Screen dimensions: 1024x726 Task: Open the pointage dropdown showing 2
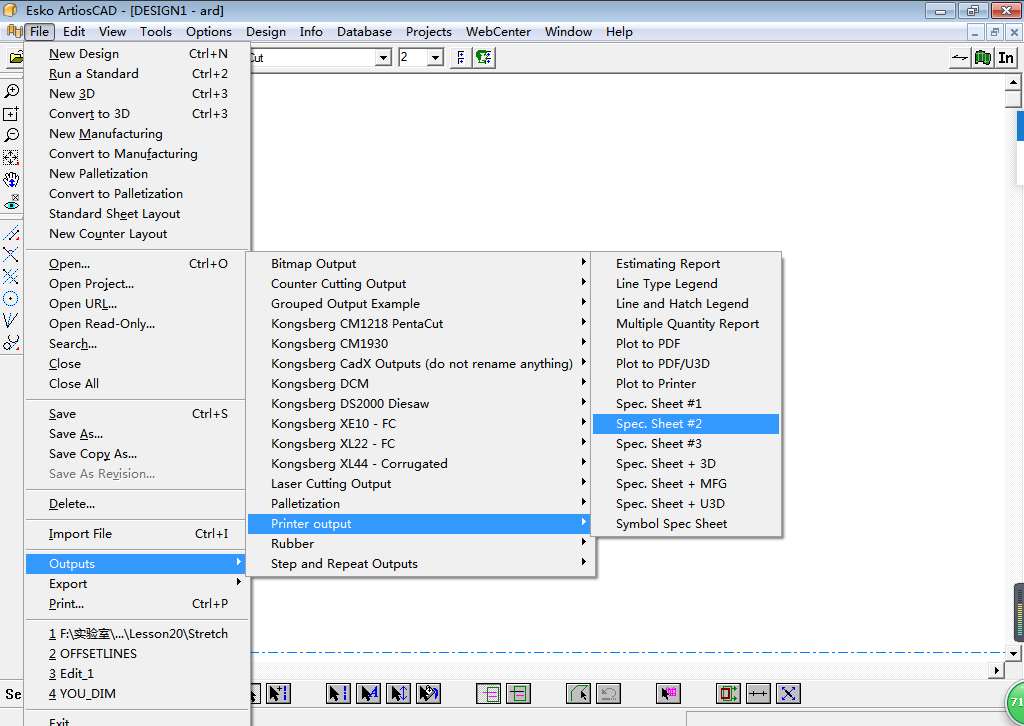click(x=435, y=58)
